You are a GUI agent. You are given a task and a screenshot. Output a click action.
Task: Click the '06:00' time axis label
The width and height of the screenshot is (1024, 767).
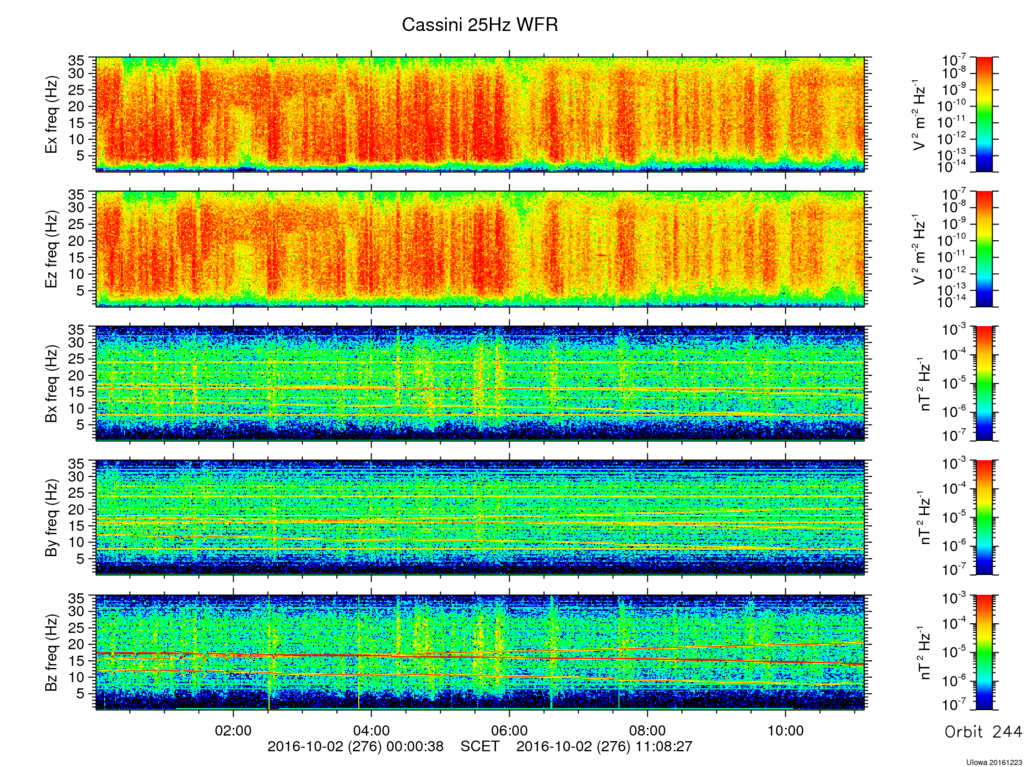coord(509,730)
